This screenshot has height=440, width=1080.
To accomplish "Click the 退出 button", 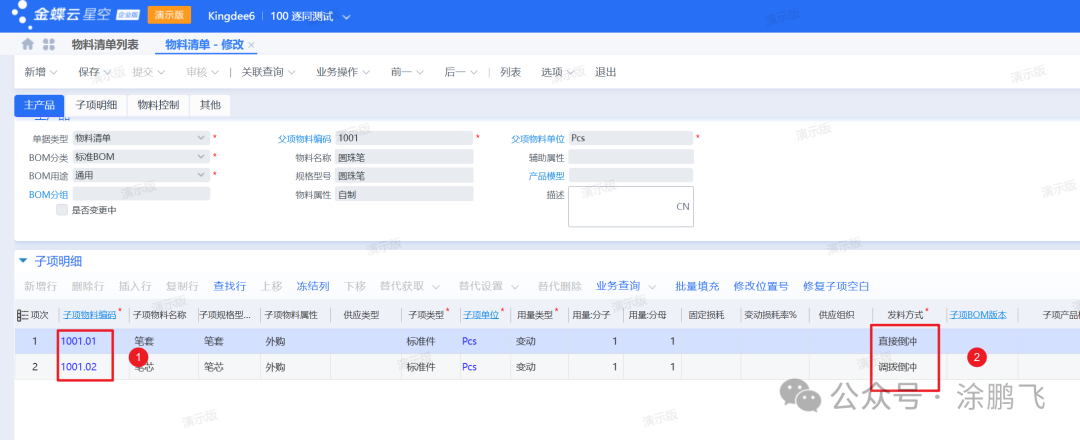I will click(605, 72).
